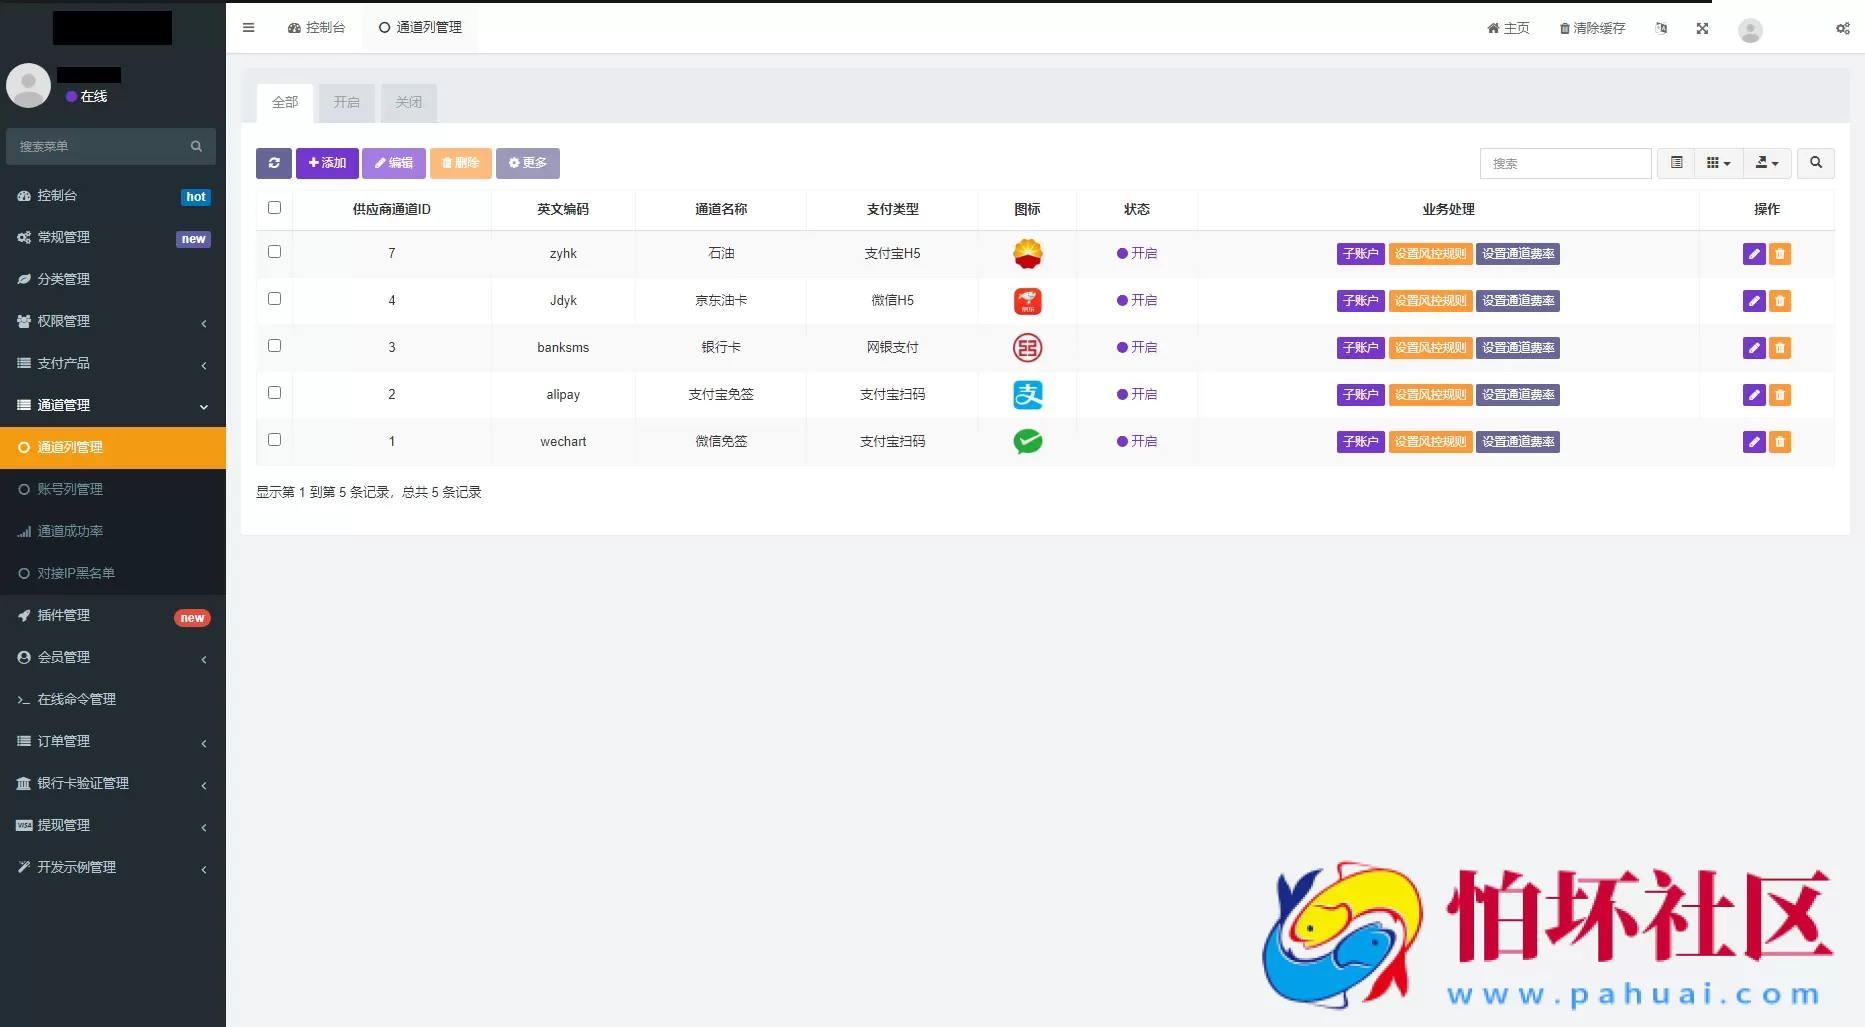1865x1027 pixels.
Task: Click 设置风控规则 for the Jdyk row
Action: [1430, 301]
